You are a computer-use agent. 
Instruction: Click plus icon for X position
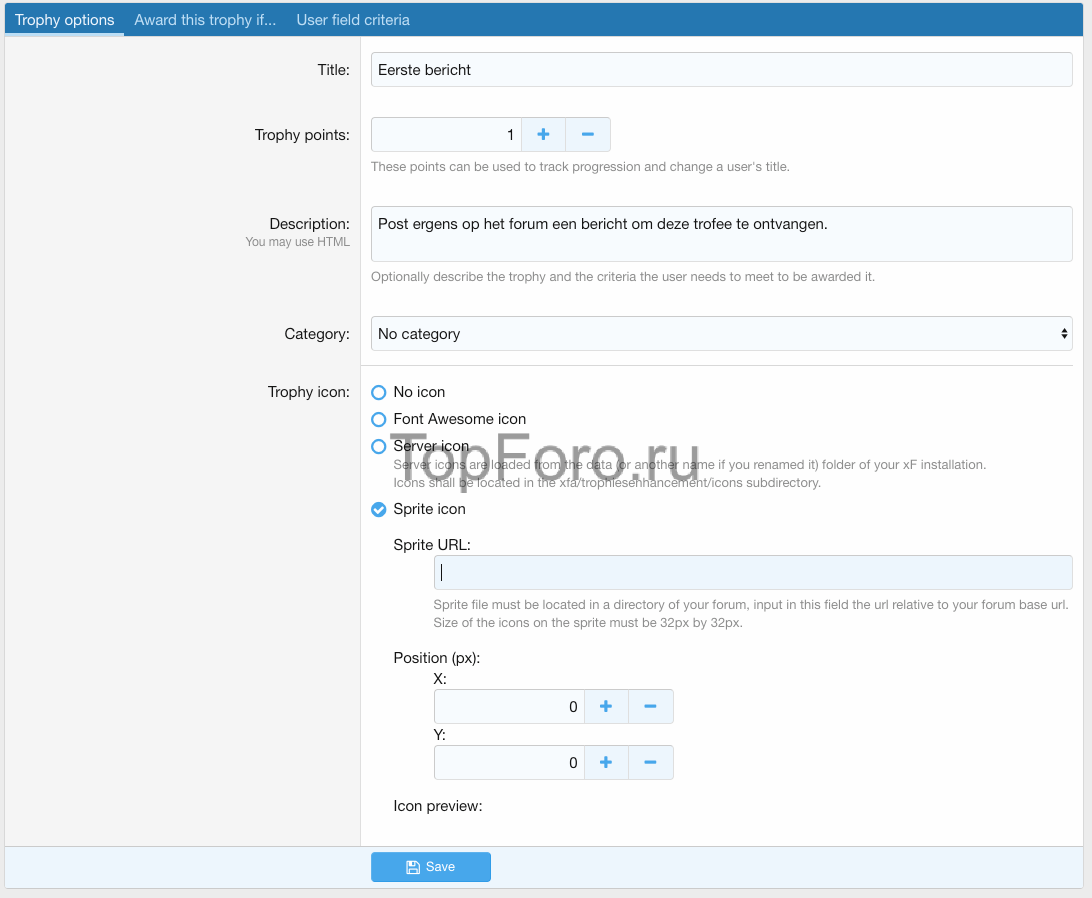click(x=606, y=707)
